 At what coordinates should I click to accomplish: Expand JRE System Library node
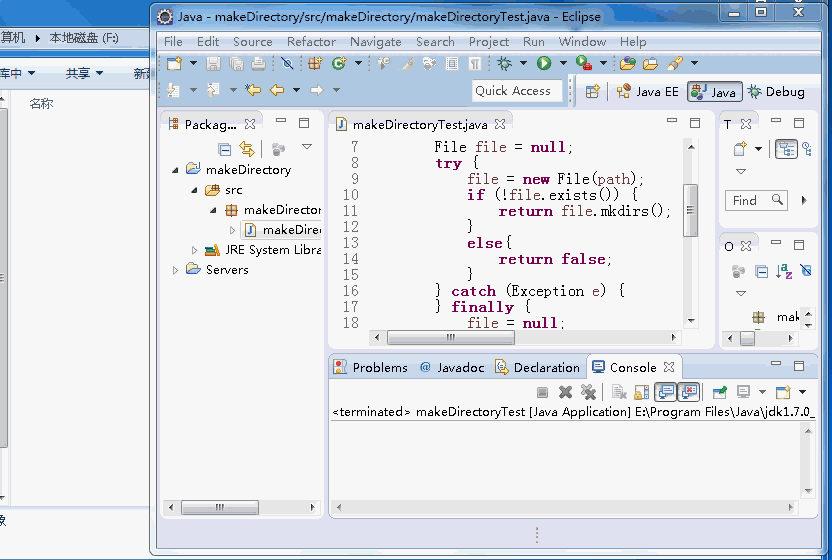pyautogui.click(x=194, y=250)
